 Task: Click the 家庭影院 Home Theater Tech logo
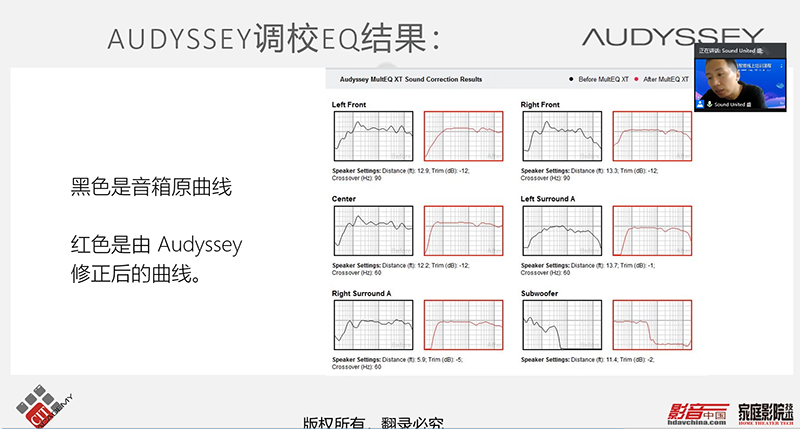click(x=766, y=414)
